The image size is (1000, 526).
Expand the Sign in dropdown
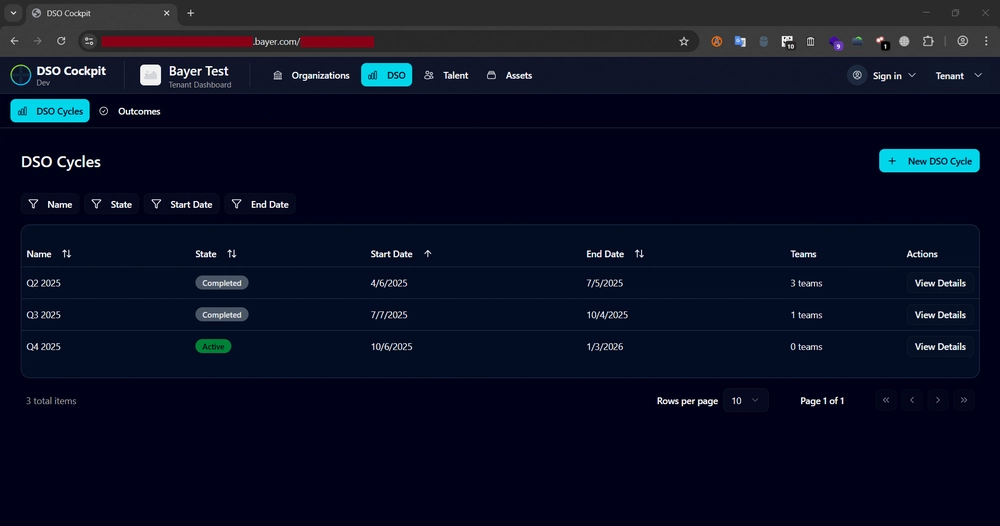point(882,75)
